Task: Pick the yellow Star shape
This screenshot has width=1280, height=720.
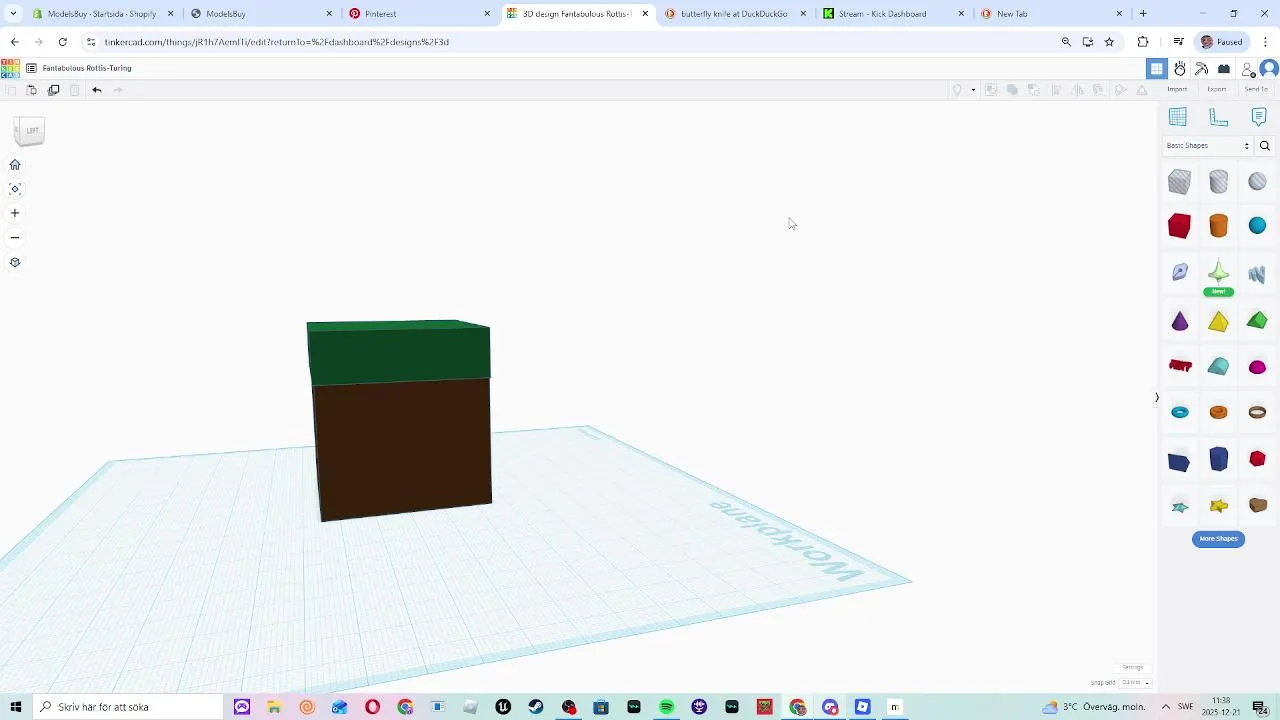Action: (x=1219, y=506)
